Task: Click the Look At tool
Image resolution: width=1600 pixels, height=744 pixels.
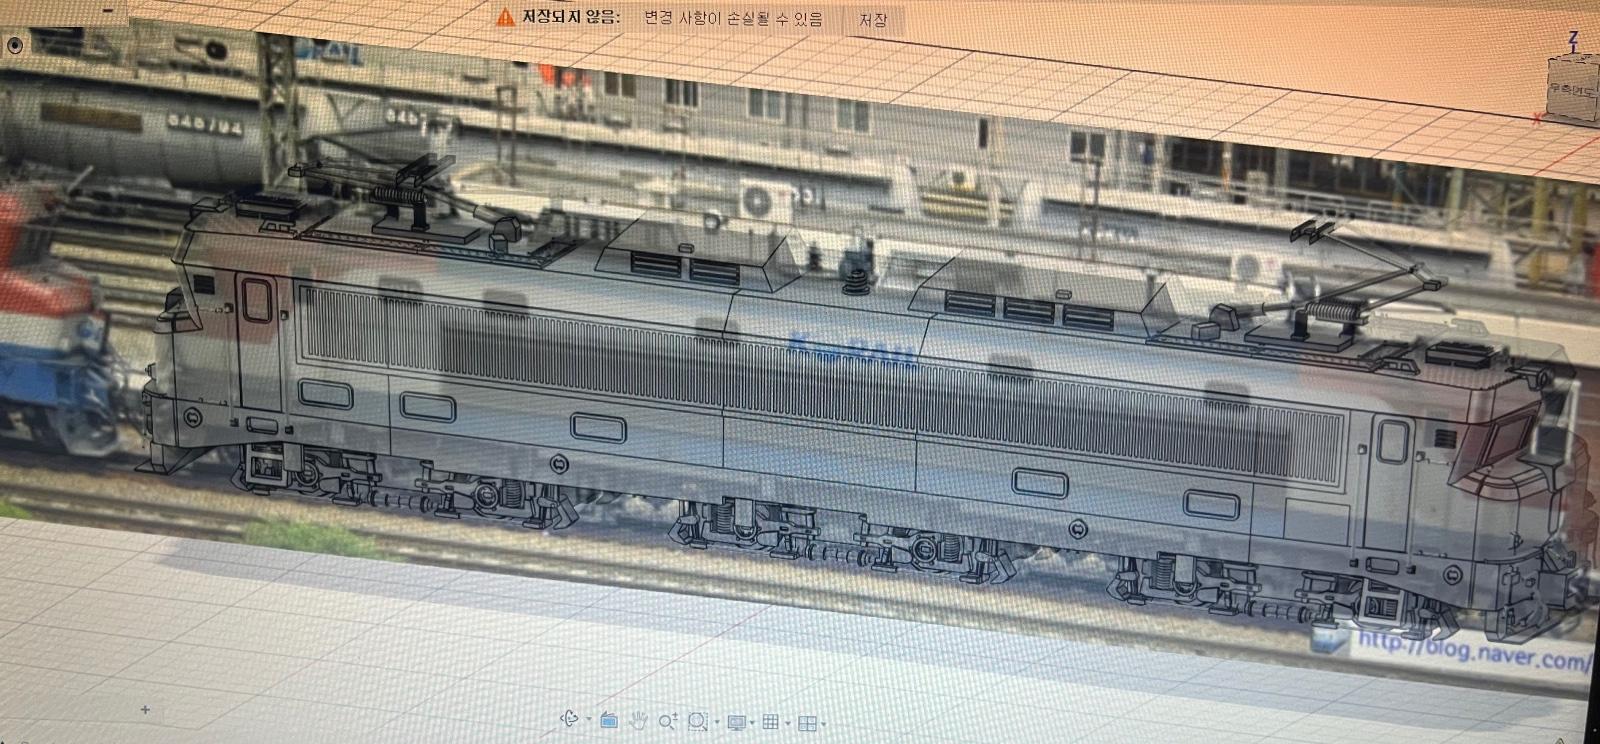Action: point(609,720)
